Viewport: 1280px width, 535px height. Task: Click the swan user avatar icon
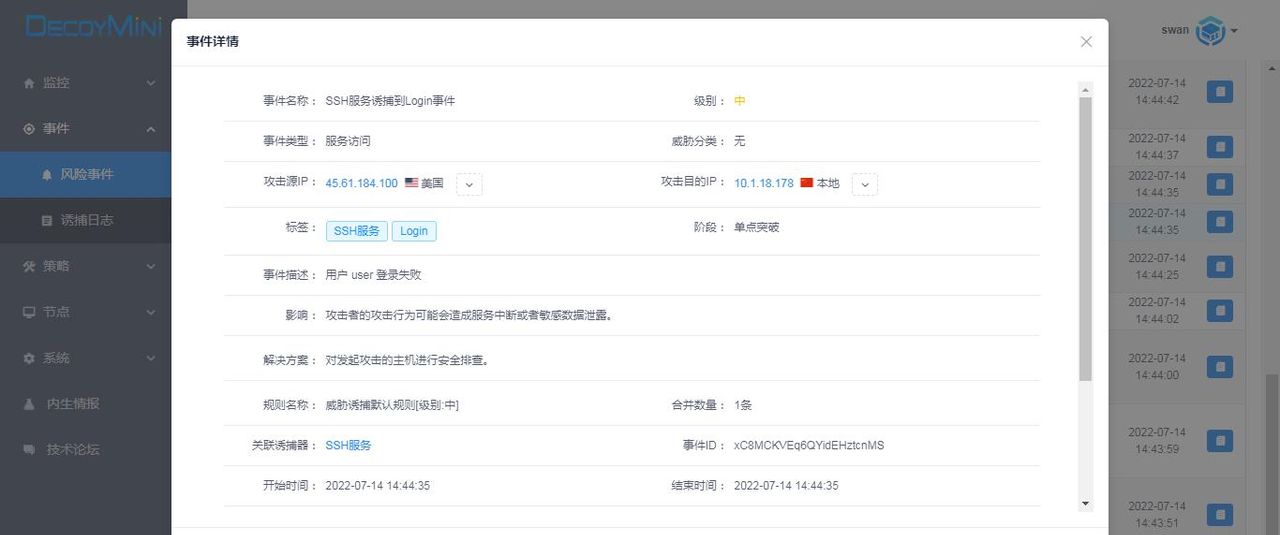point(1211,30)
